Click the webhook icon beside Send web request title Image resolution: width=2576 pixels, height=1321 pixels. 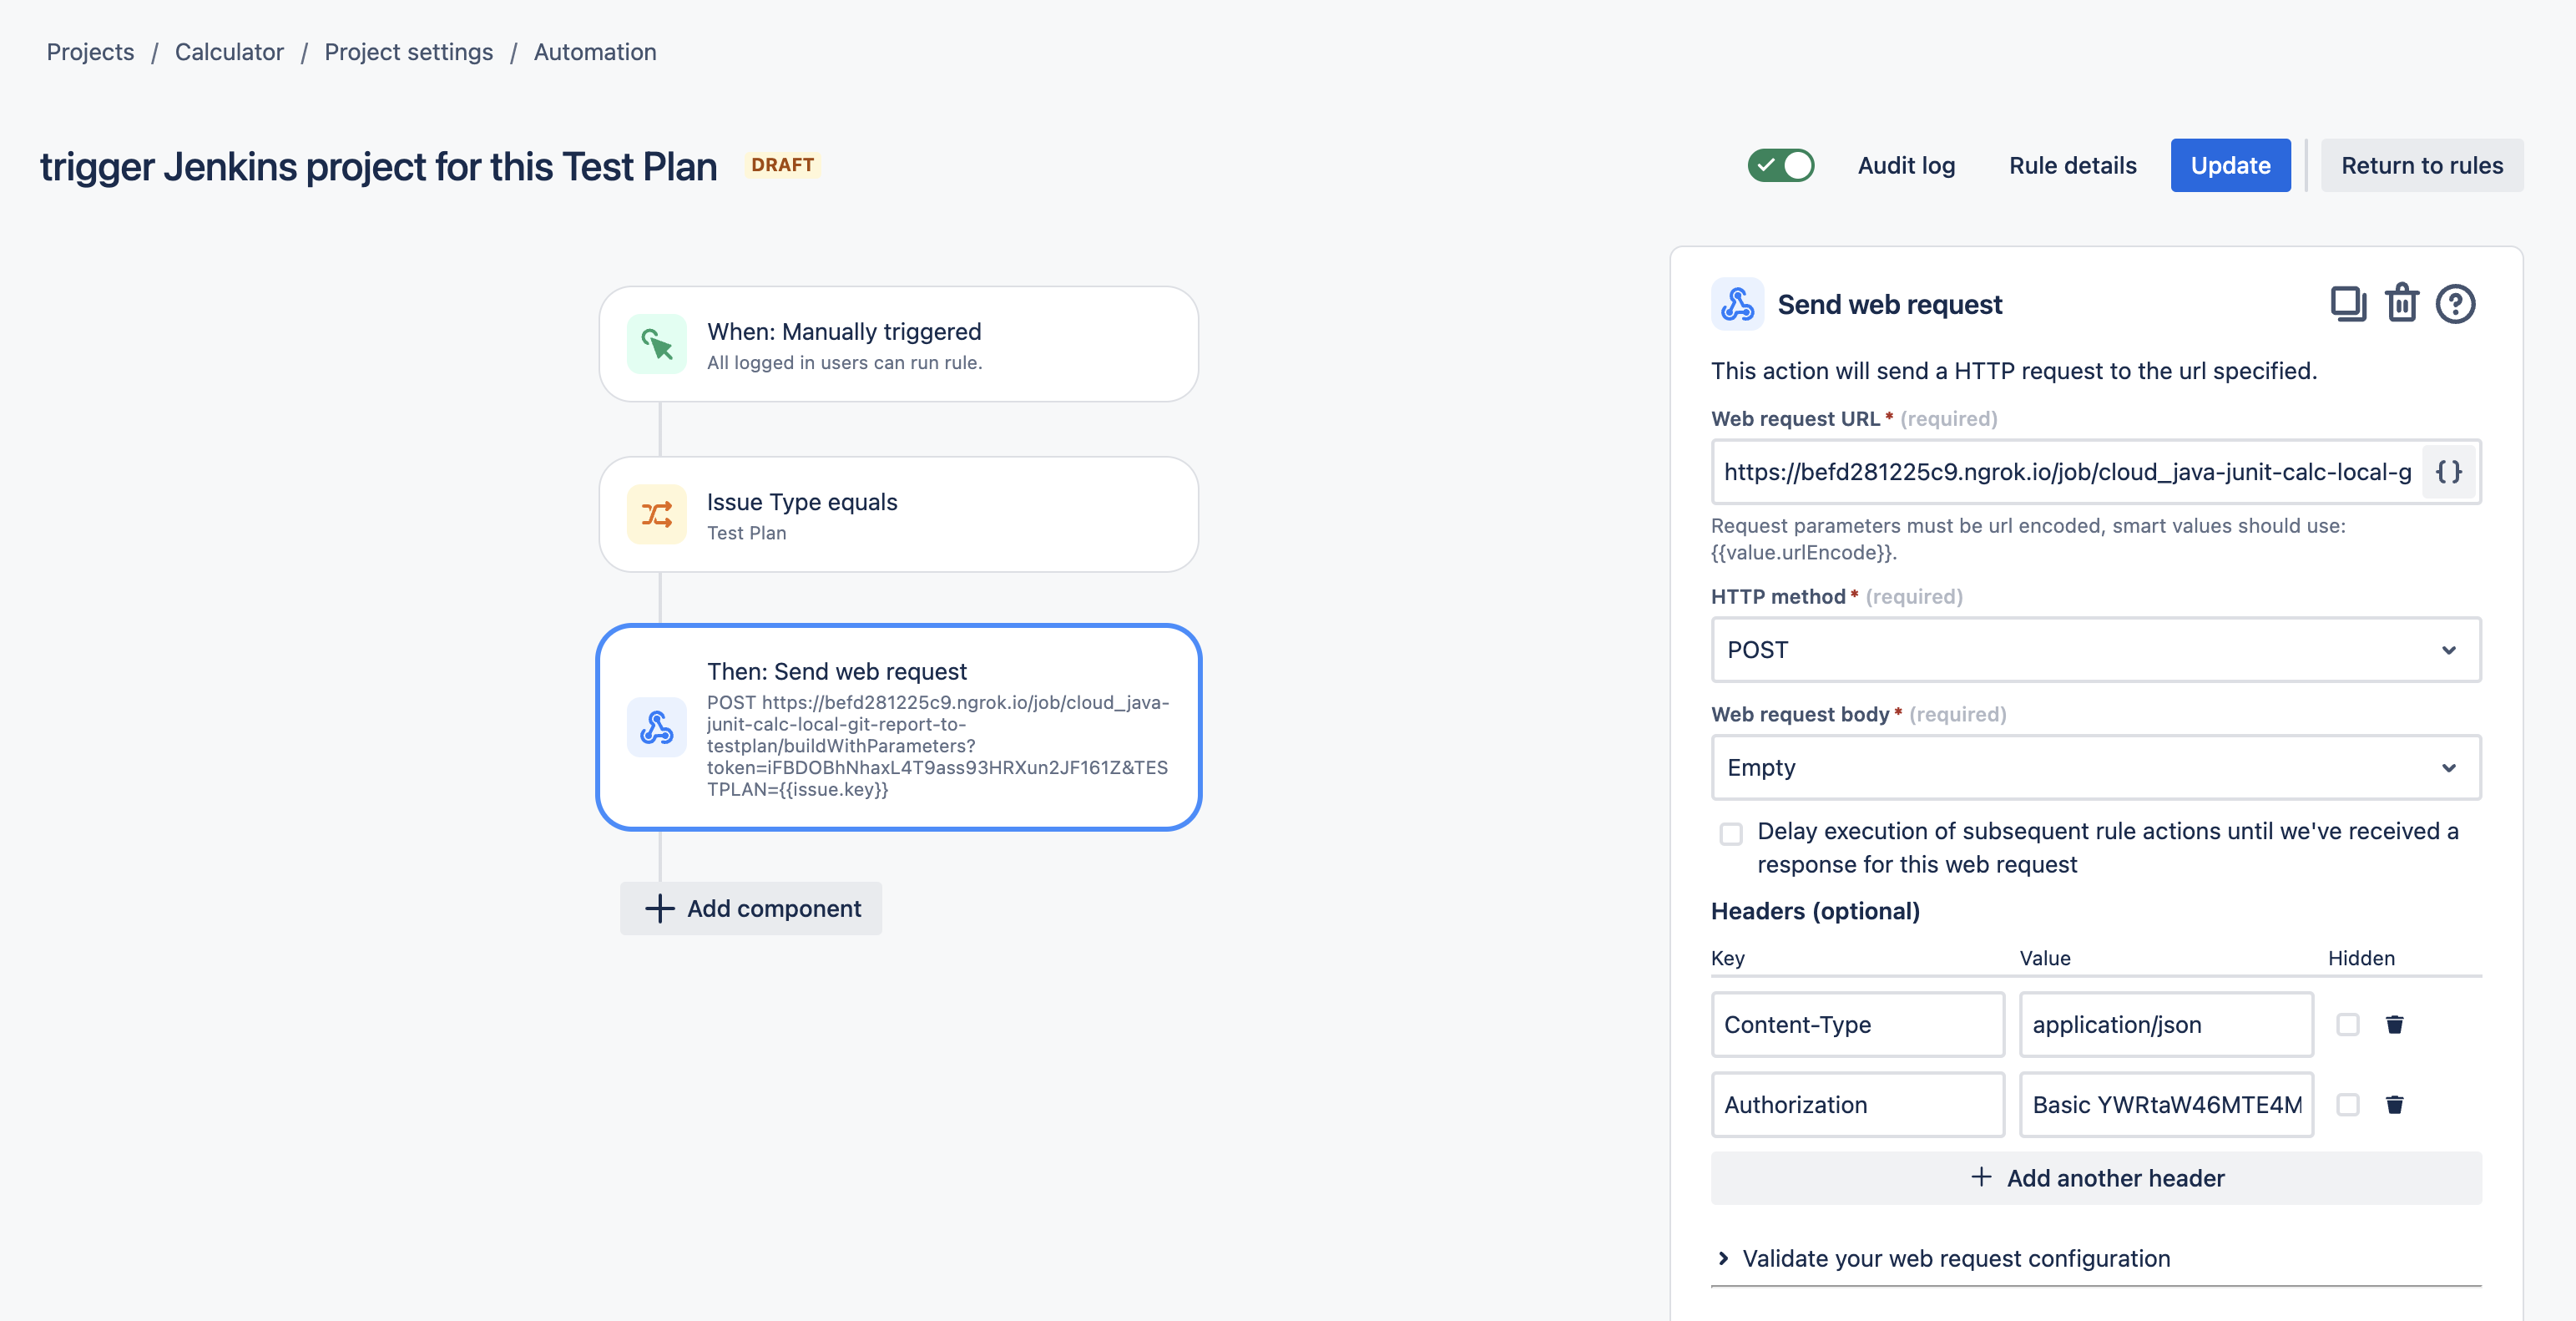(1737, 304)
